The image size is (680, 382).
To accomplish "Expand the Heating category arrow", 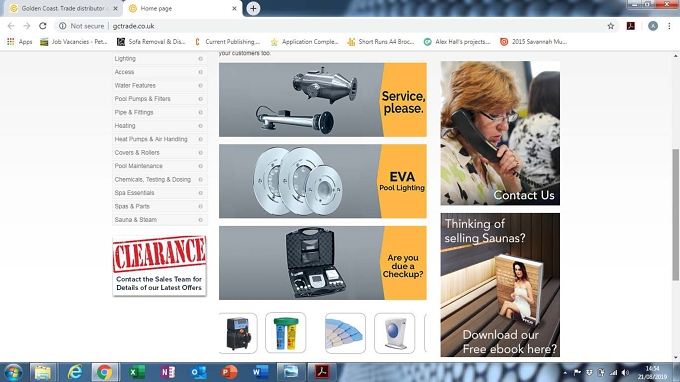I will [x=200, y=126].
